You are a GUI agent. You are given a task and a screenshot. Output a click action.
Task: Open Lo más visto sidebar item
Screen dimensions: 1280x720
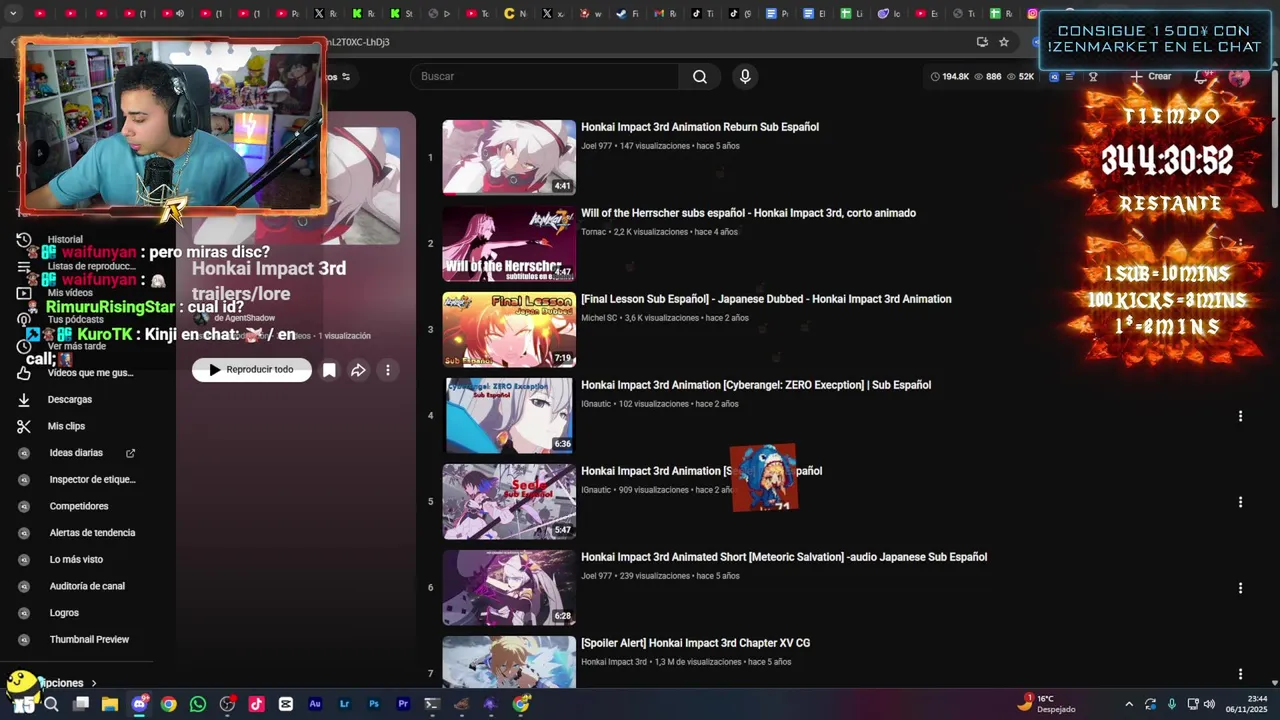point(76,560)
